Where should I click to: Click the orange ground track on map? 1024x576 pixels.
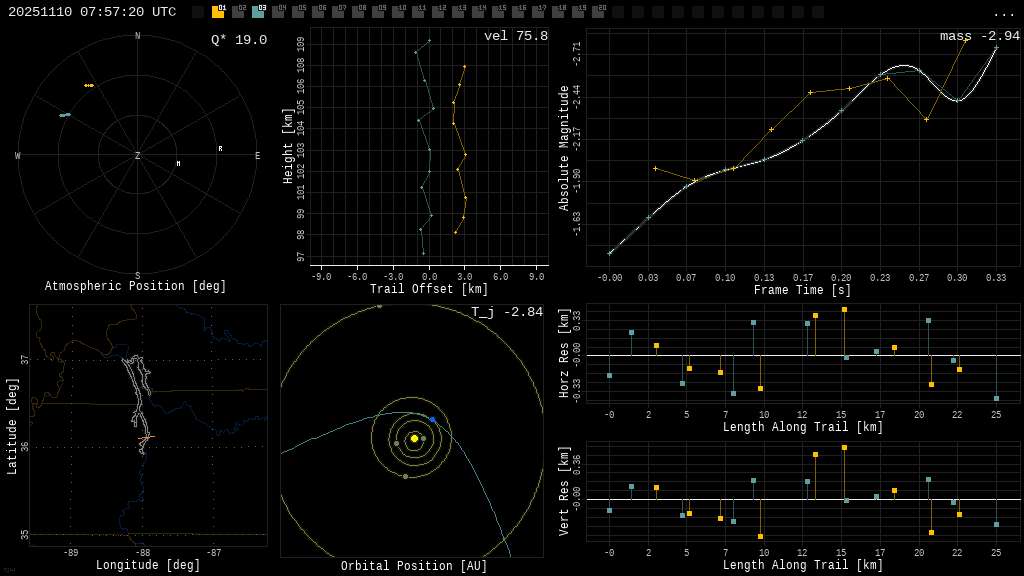click(146, 437)
